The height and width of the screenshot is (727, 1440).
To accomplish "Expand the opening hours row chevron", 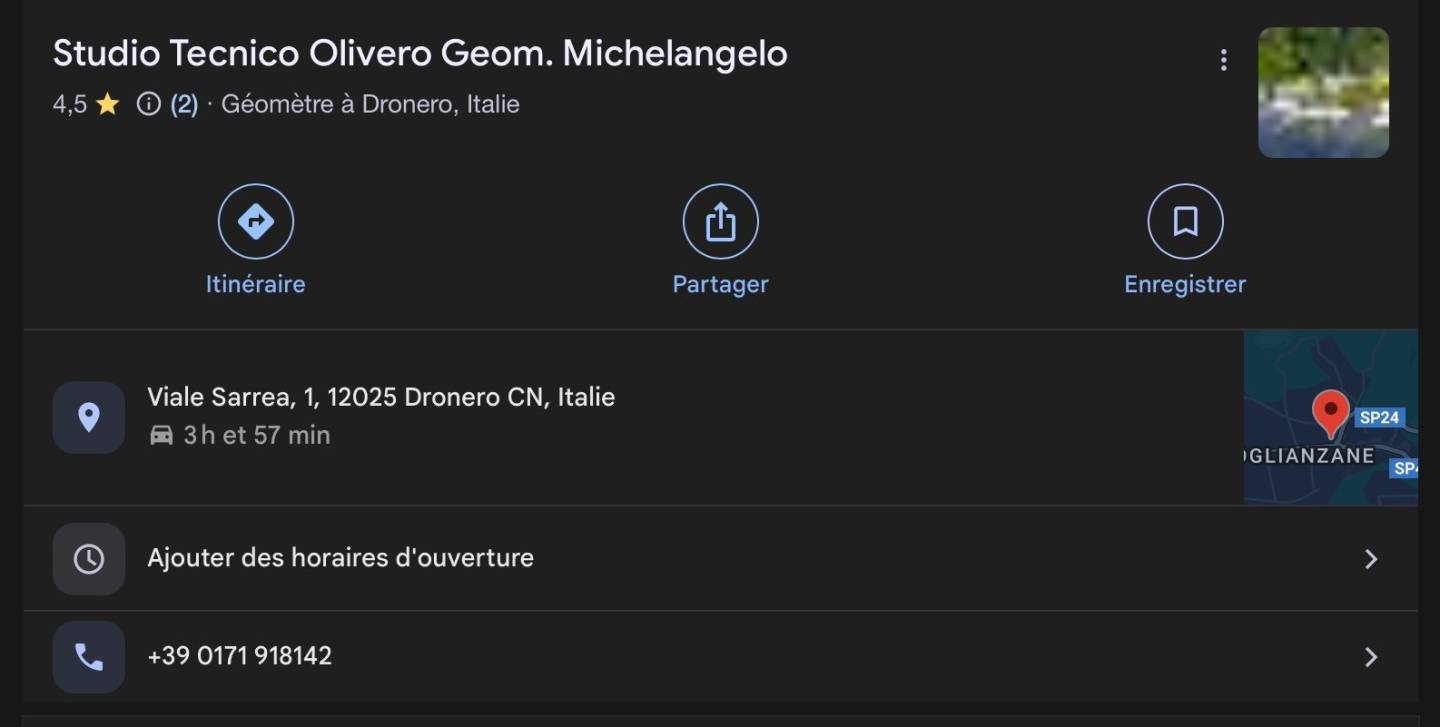I will pos(1371,559).
